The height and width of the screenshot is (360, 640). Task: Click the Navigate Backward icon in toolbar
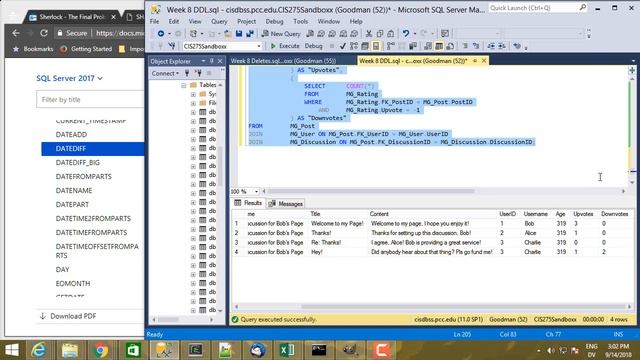(161, 34)
